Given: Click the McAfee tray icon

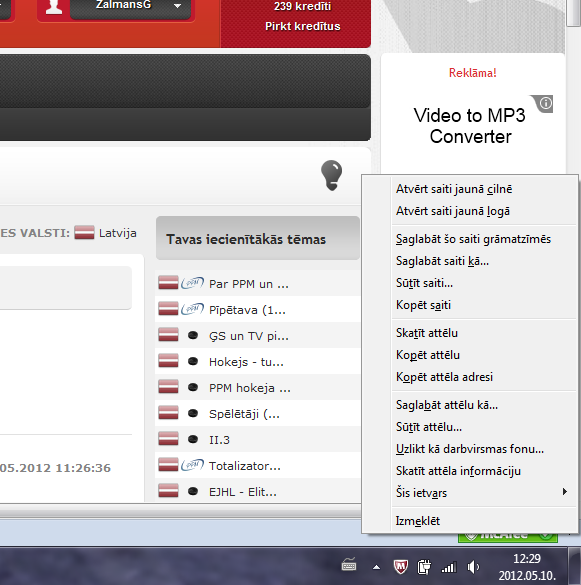Looking at the screenshot, I should [x=400, y=567].
